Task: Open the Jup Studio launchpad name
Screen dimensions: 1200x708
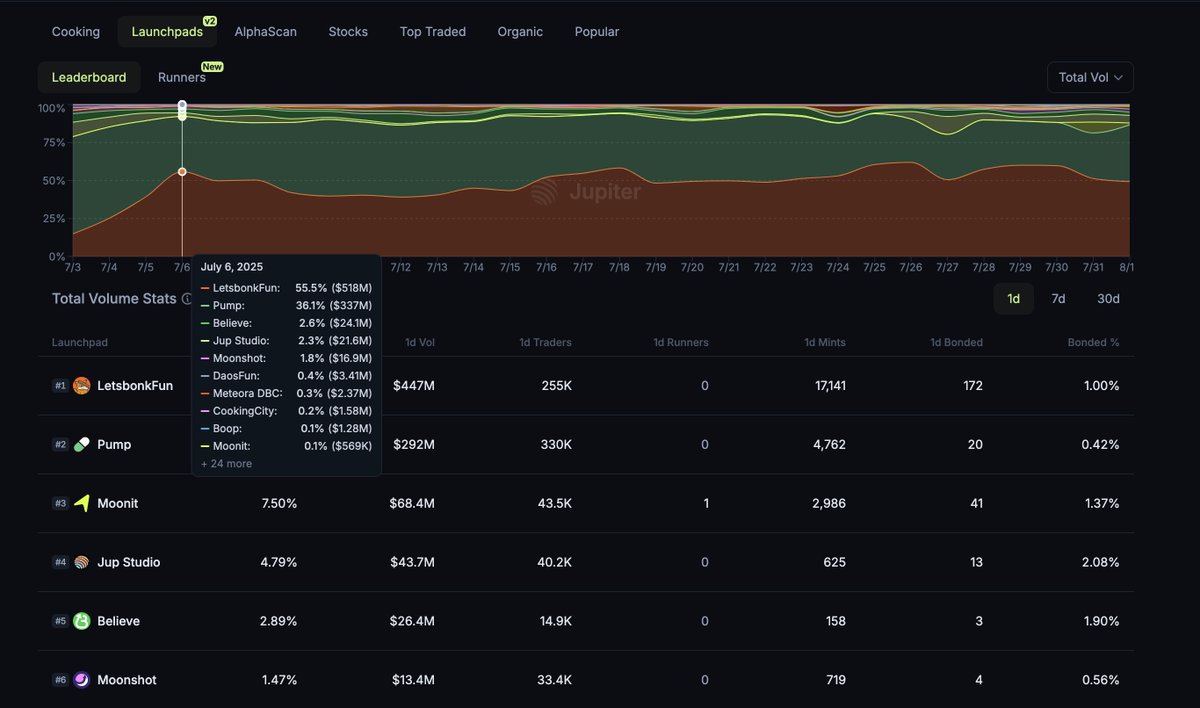Action: pyautogui.click(x=128, y=562)
